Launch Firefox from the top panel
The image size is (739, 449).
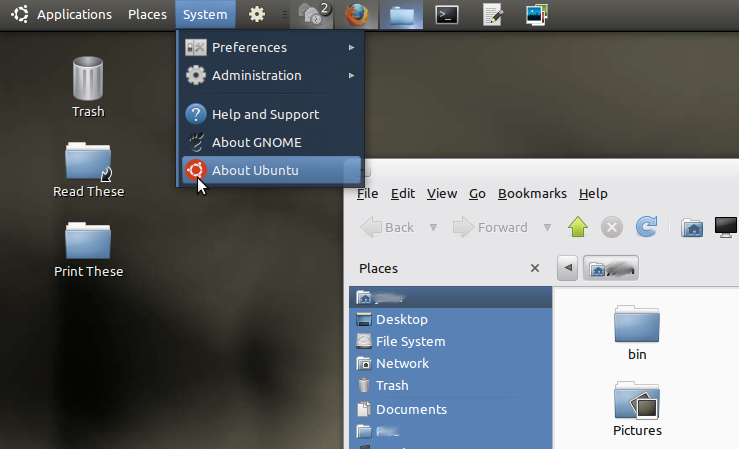[357, 14]
